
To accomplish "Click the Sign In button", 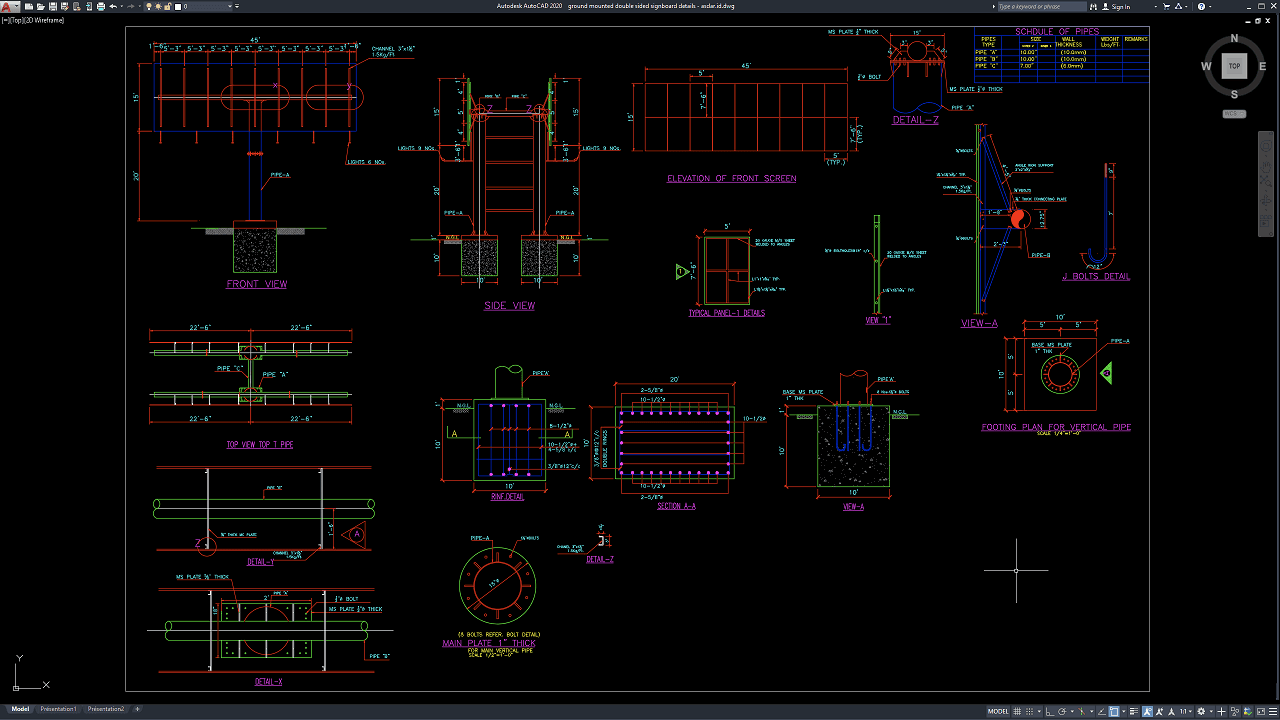I will click(1116, 6).
